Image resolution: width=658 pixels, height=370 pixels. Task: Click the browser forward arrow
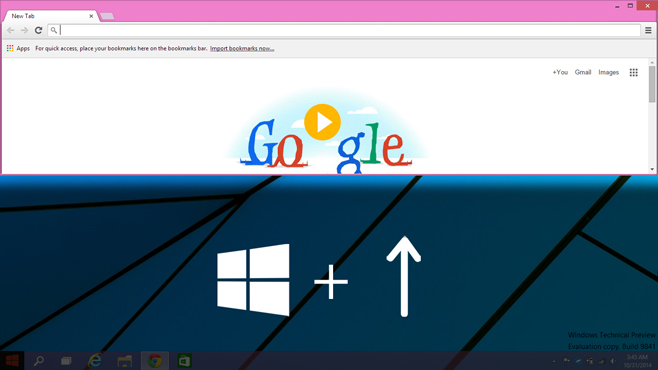(24, 30)
